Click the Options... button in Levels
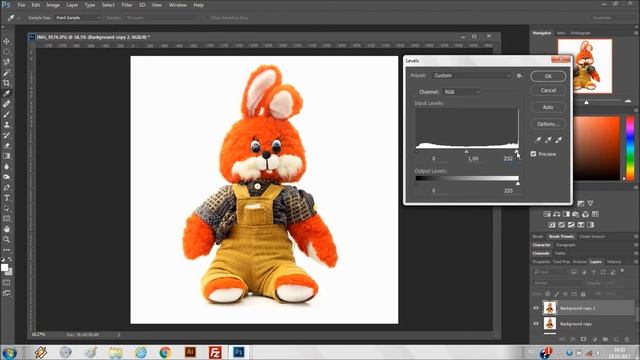The height and width of the screenshot is (360, 640). tap(548, 124)
